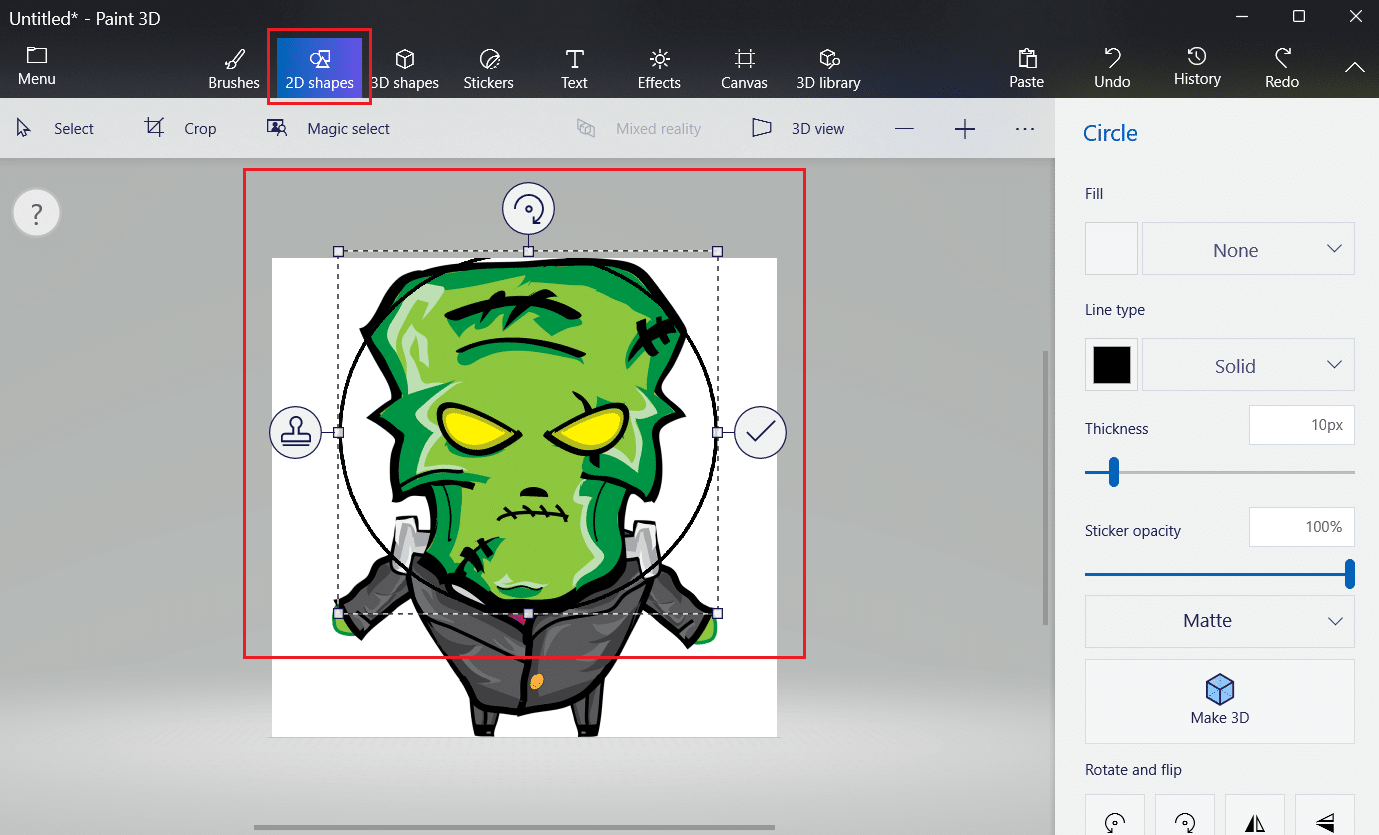Activate the Crop tool
The width and height of the screenshot is (1379, 835).
(181, 128)
